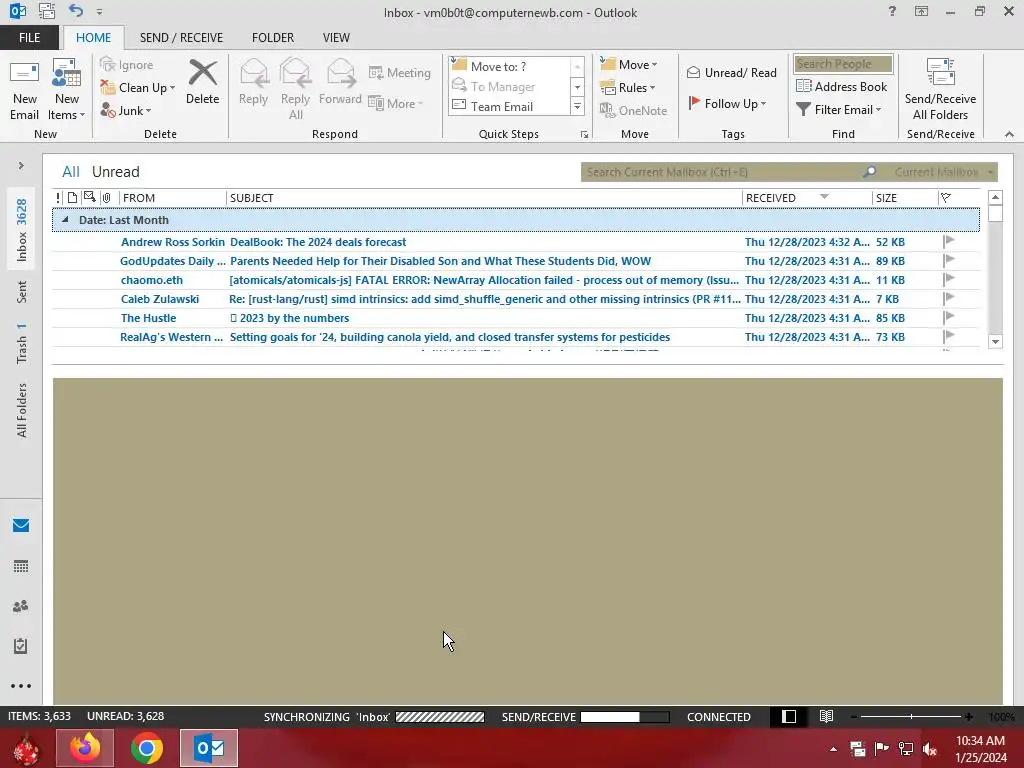
Task: Click Ignore conversation button
Action: click(127, 65)
